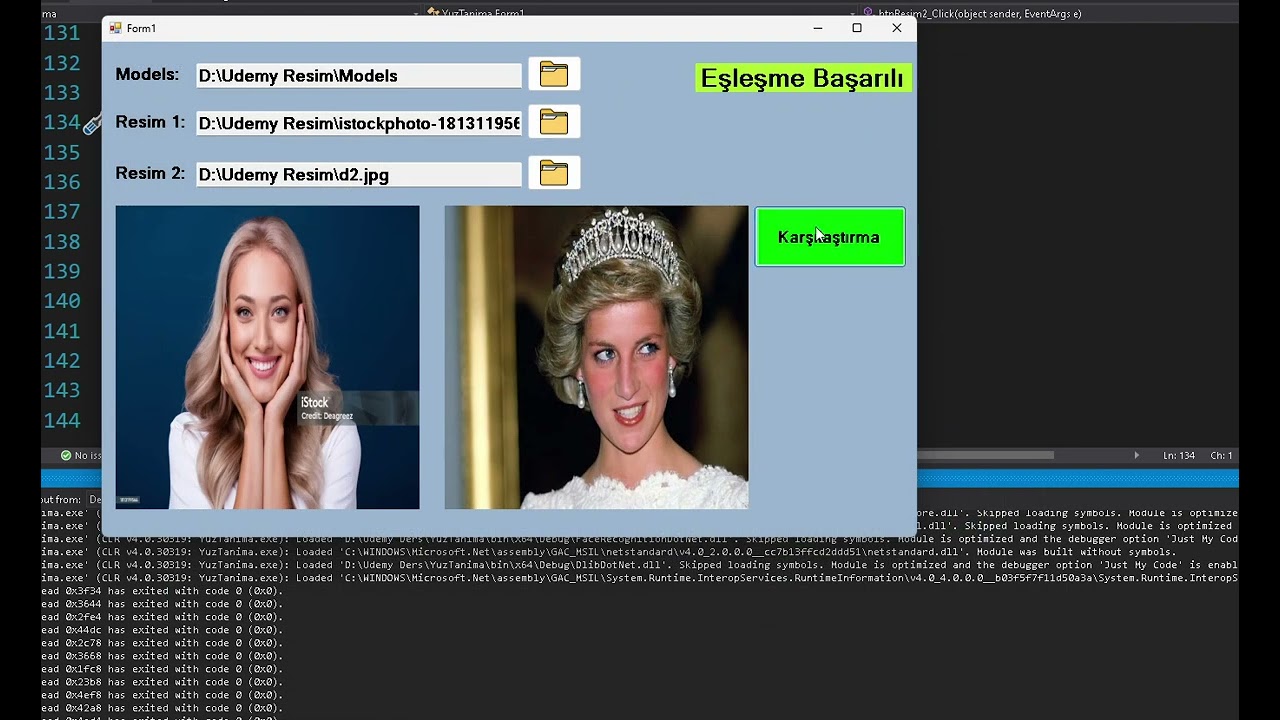Focus the Resim 1 path text field
Image resolution: width=1280 pixels, height=720 pixels.
click(359, 124)
